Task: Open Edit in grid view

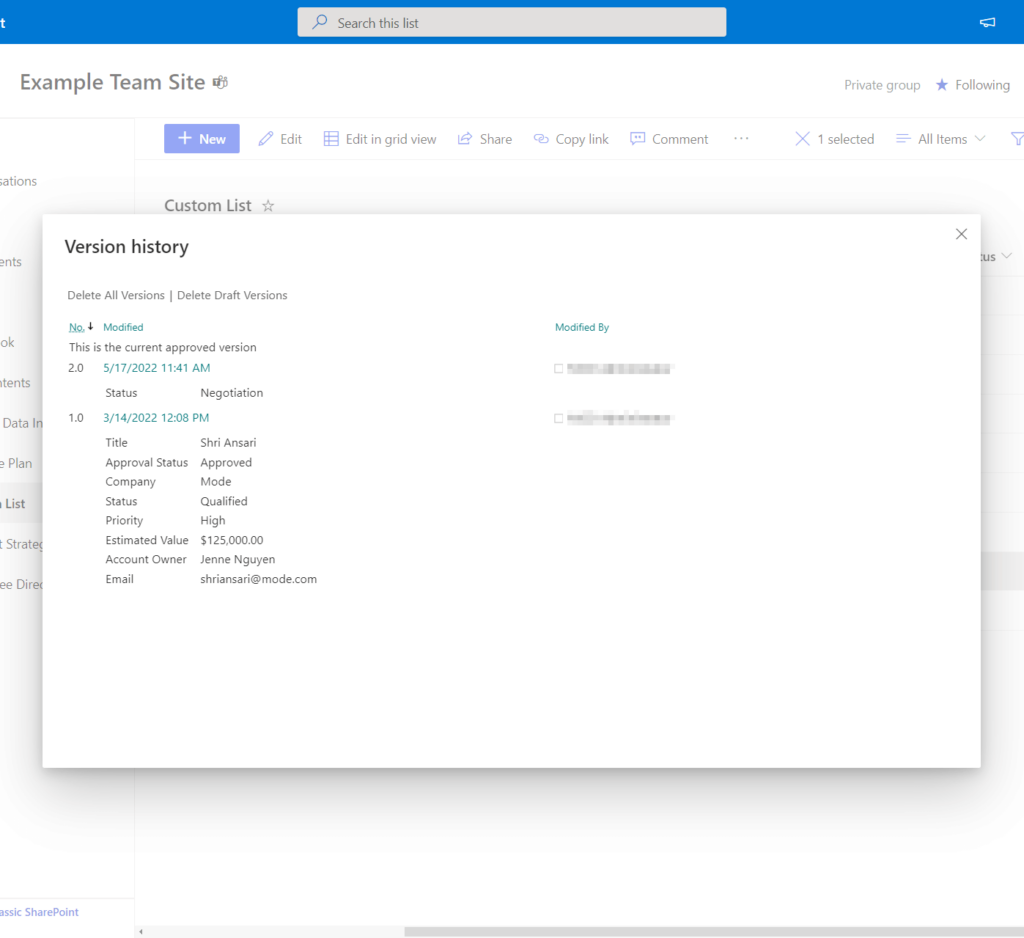Action: click(379, 138)
